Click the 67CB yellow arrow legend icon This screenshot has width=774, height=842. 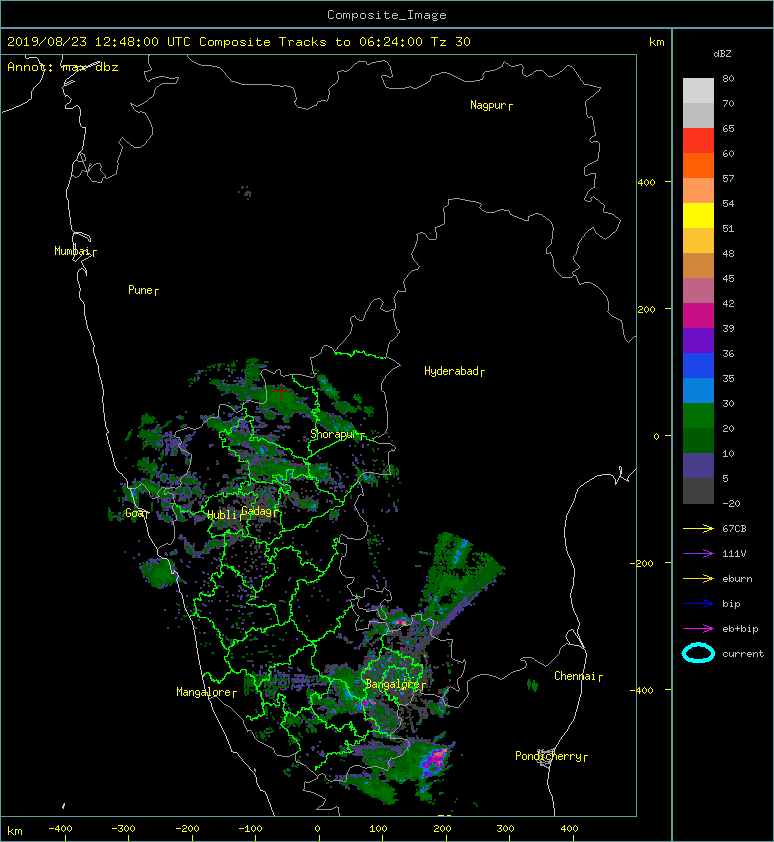click(698, 529)
